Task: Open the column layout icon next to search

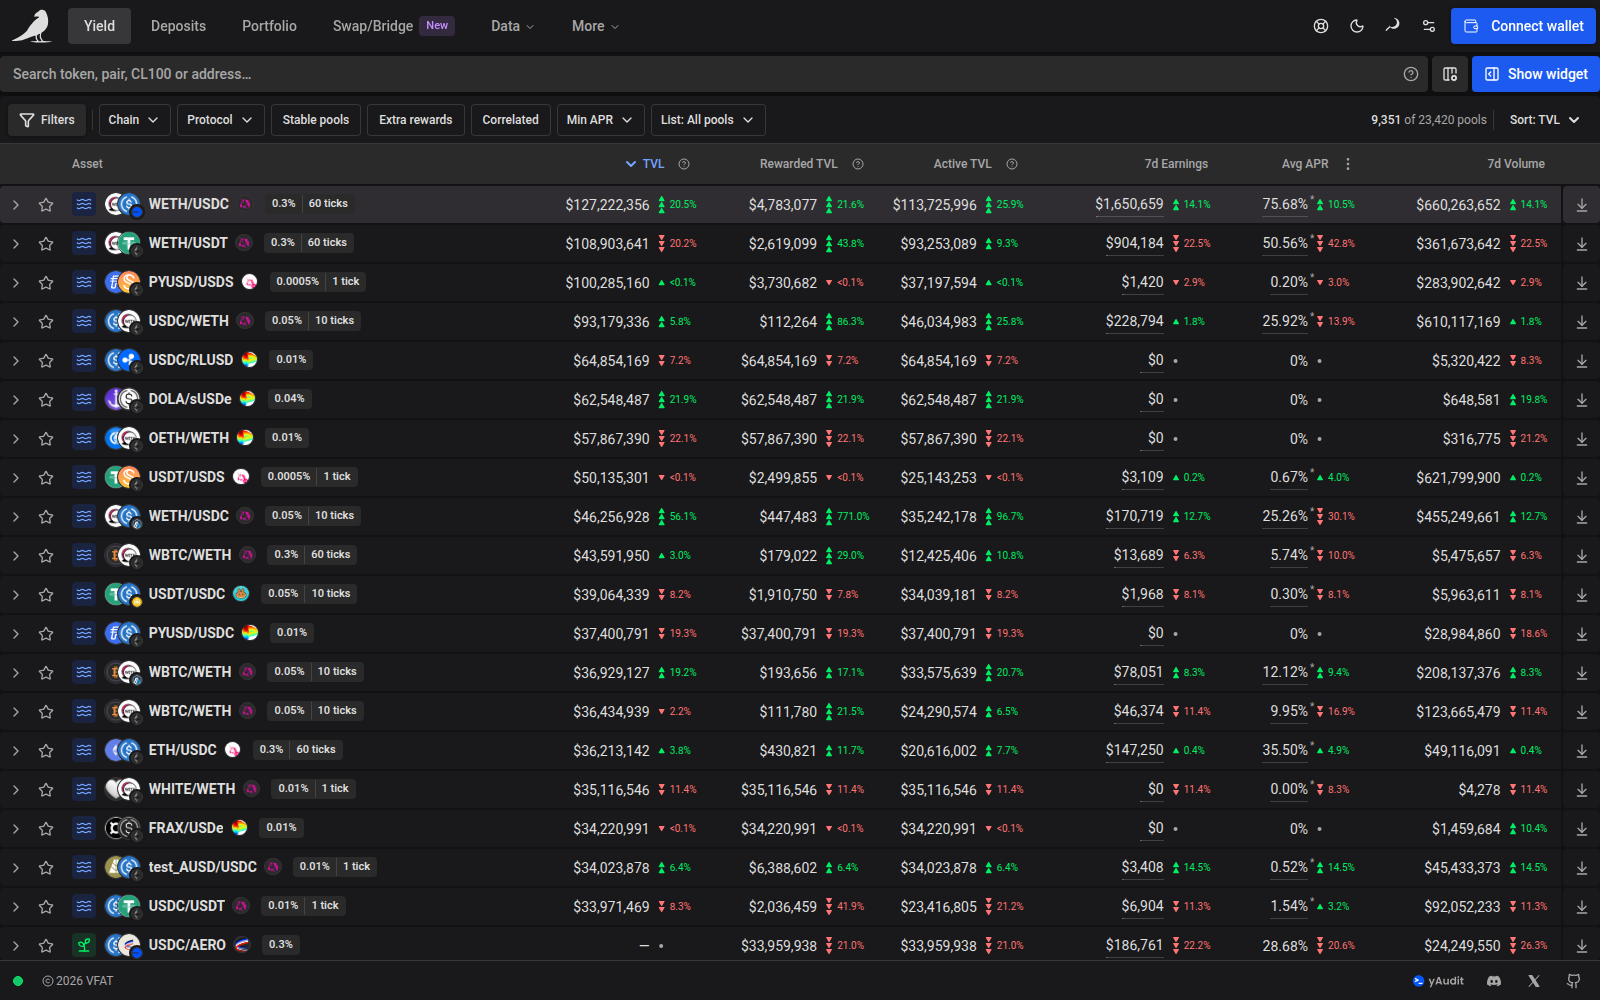Action: (x=1450, y=74)
